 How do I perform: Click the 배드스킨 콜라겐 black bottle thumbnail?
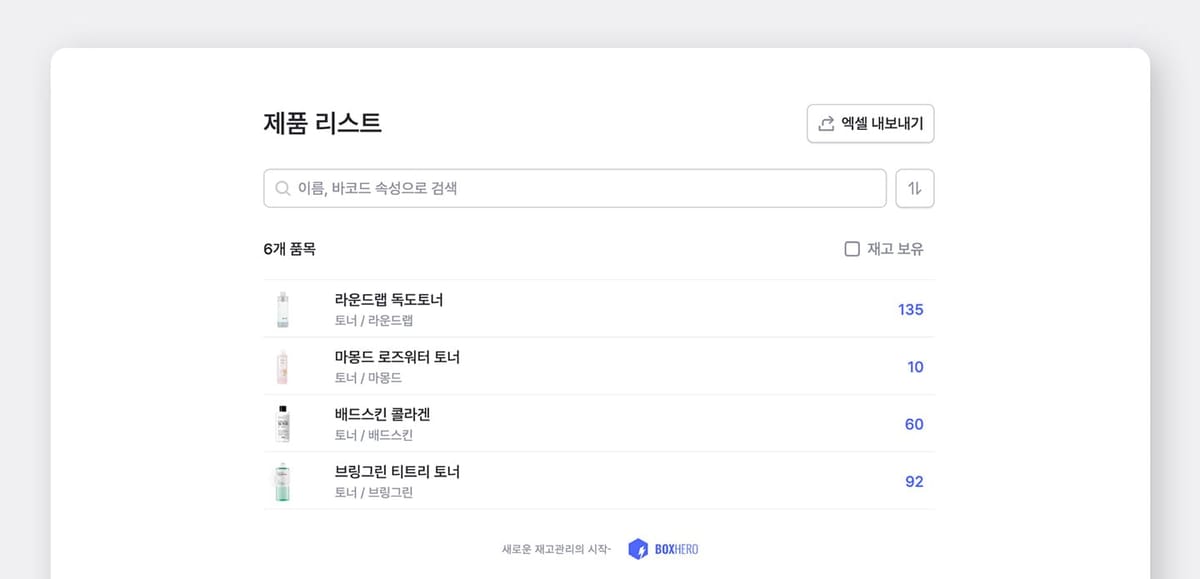pos(283,423)
